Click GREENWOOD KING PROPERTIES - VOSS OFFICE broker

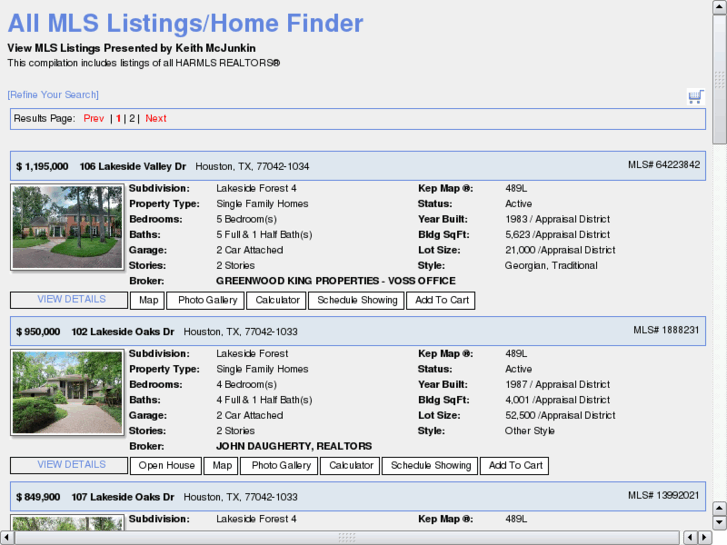[336, 281]
